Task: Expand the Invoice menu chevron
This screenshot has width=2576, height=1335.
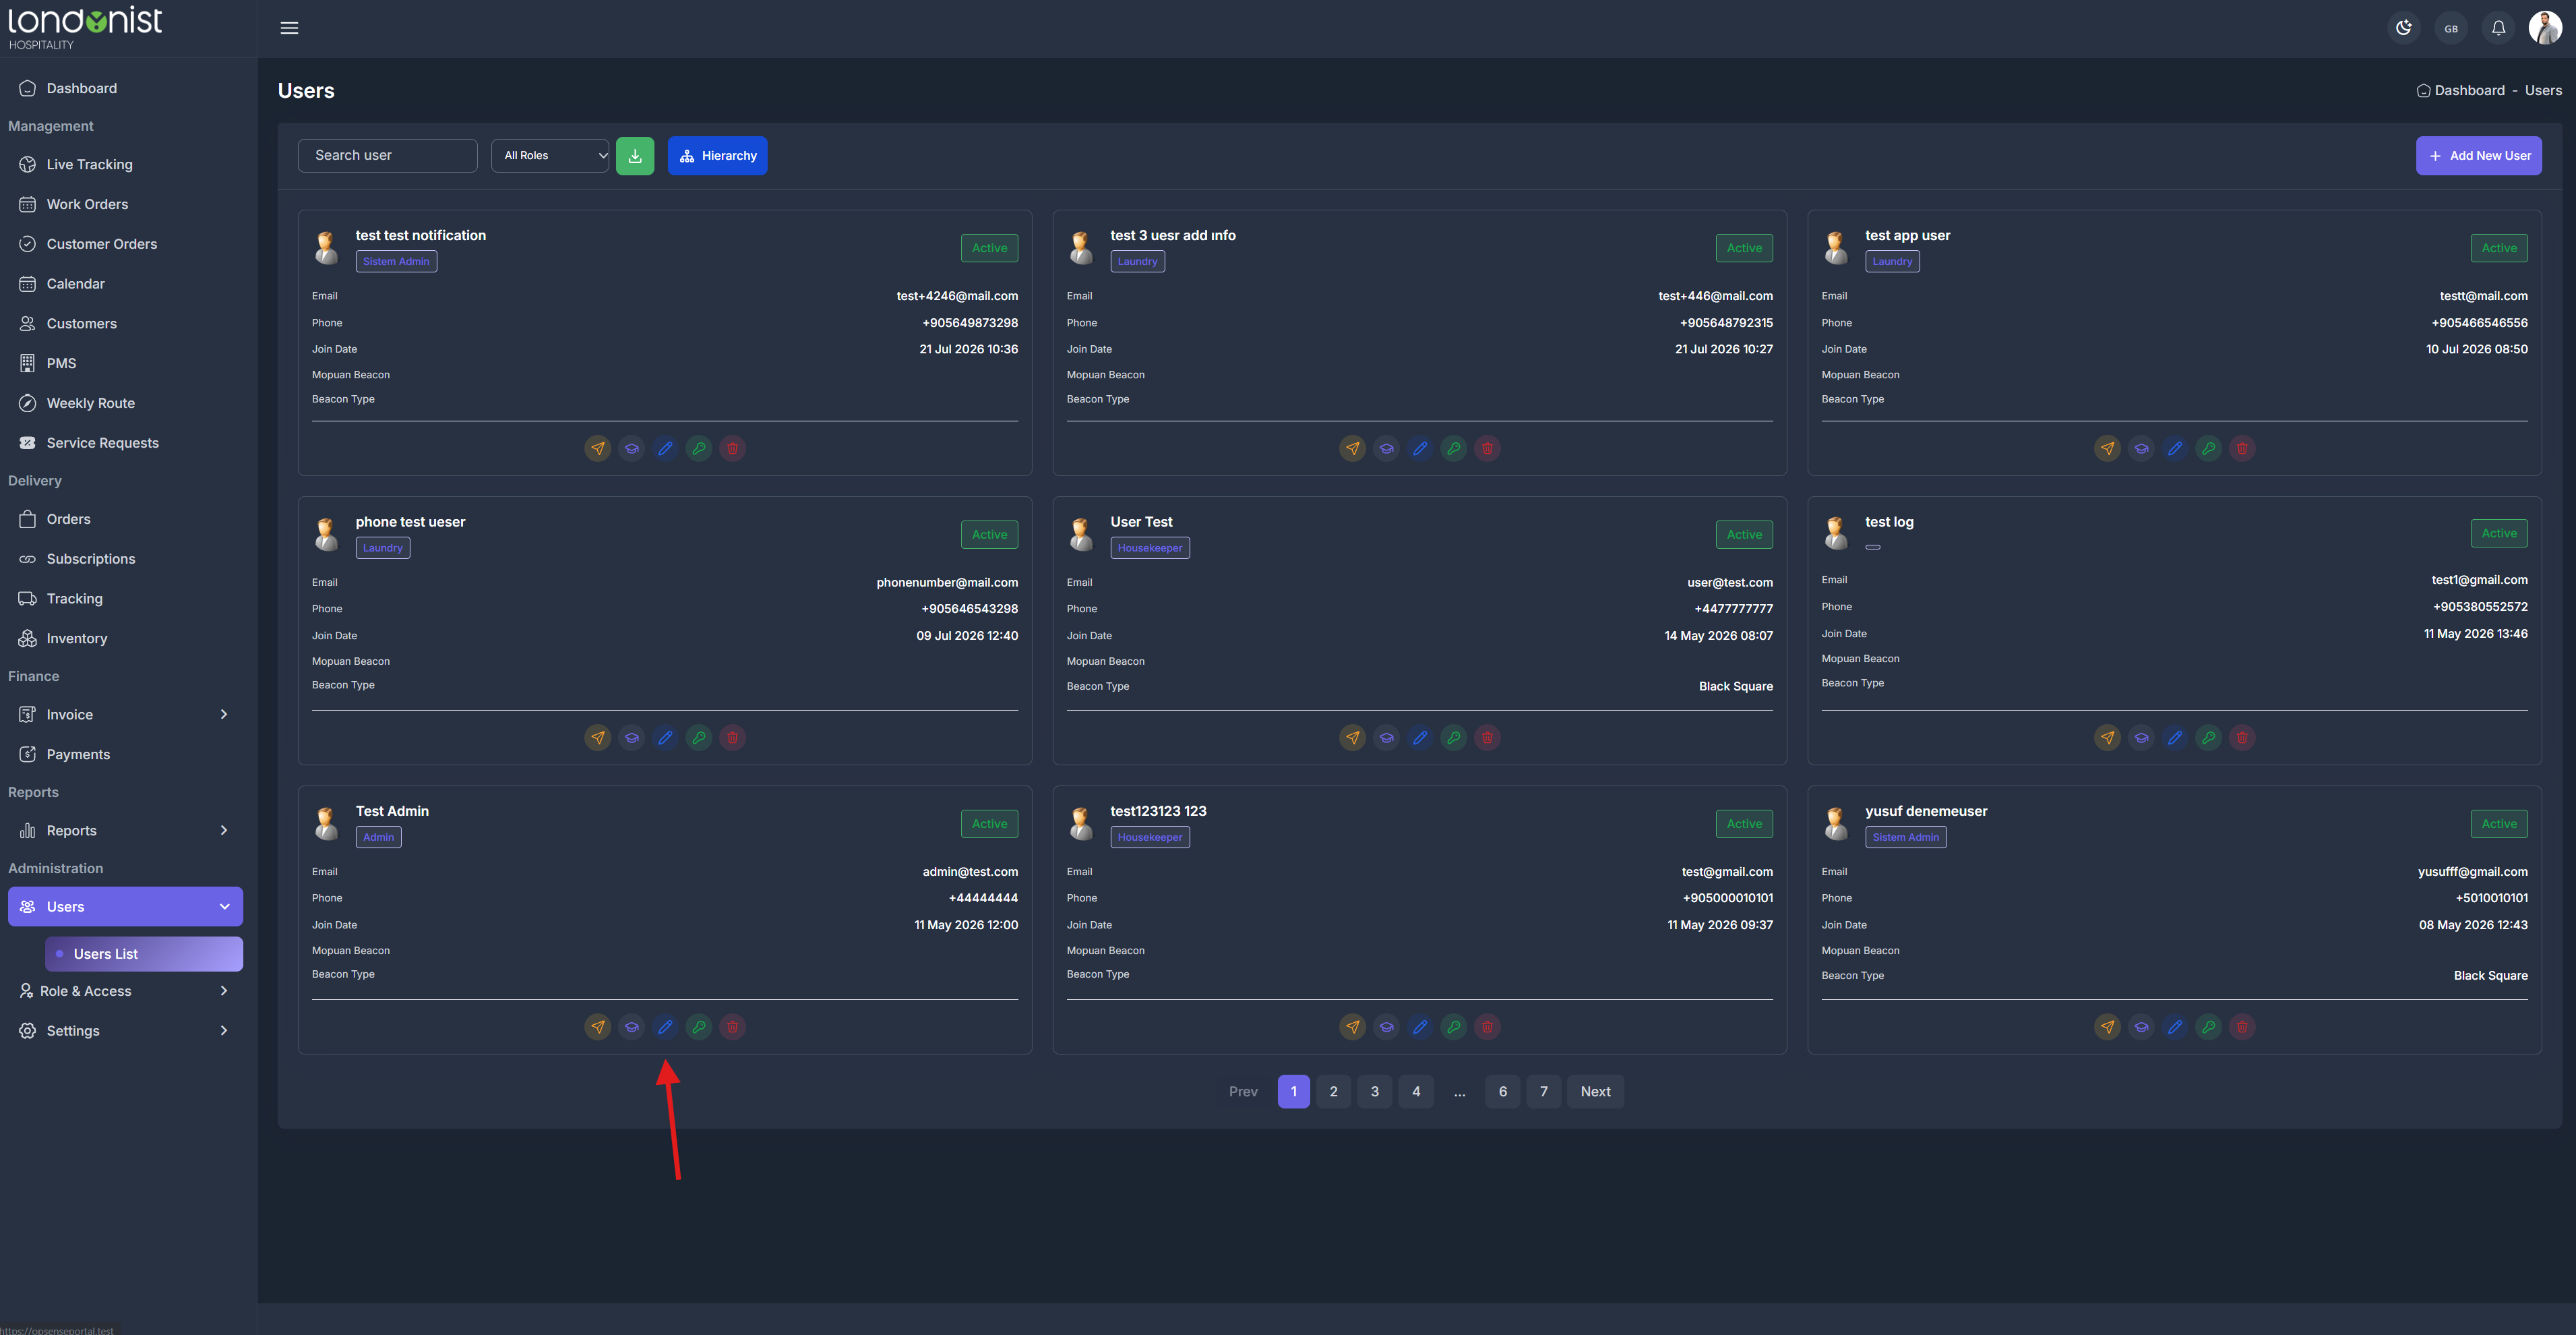Action: click(x=224, y=714)
